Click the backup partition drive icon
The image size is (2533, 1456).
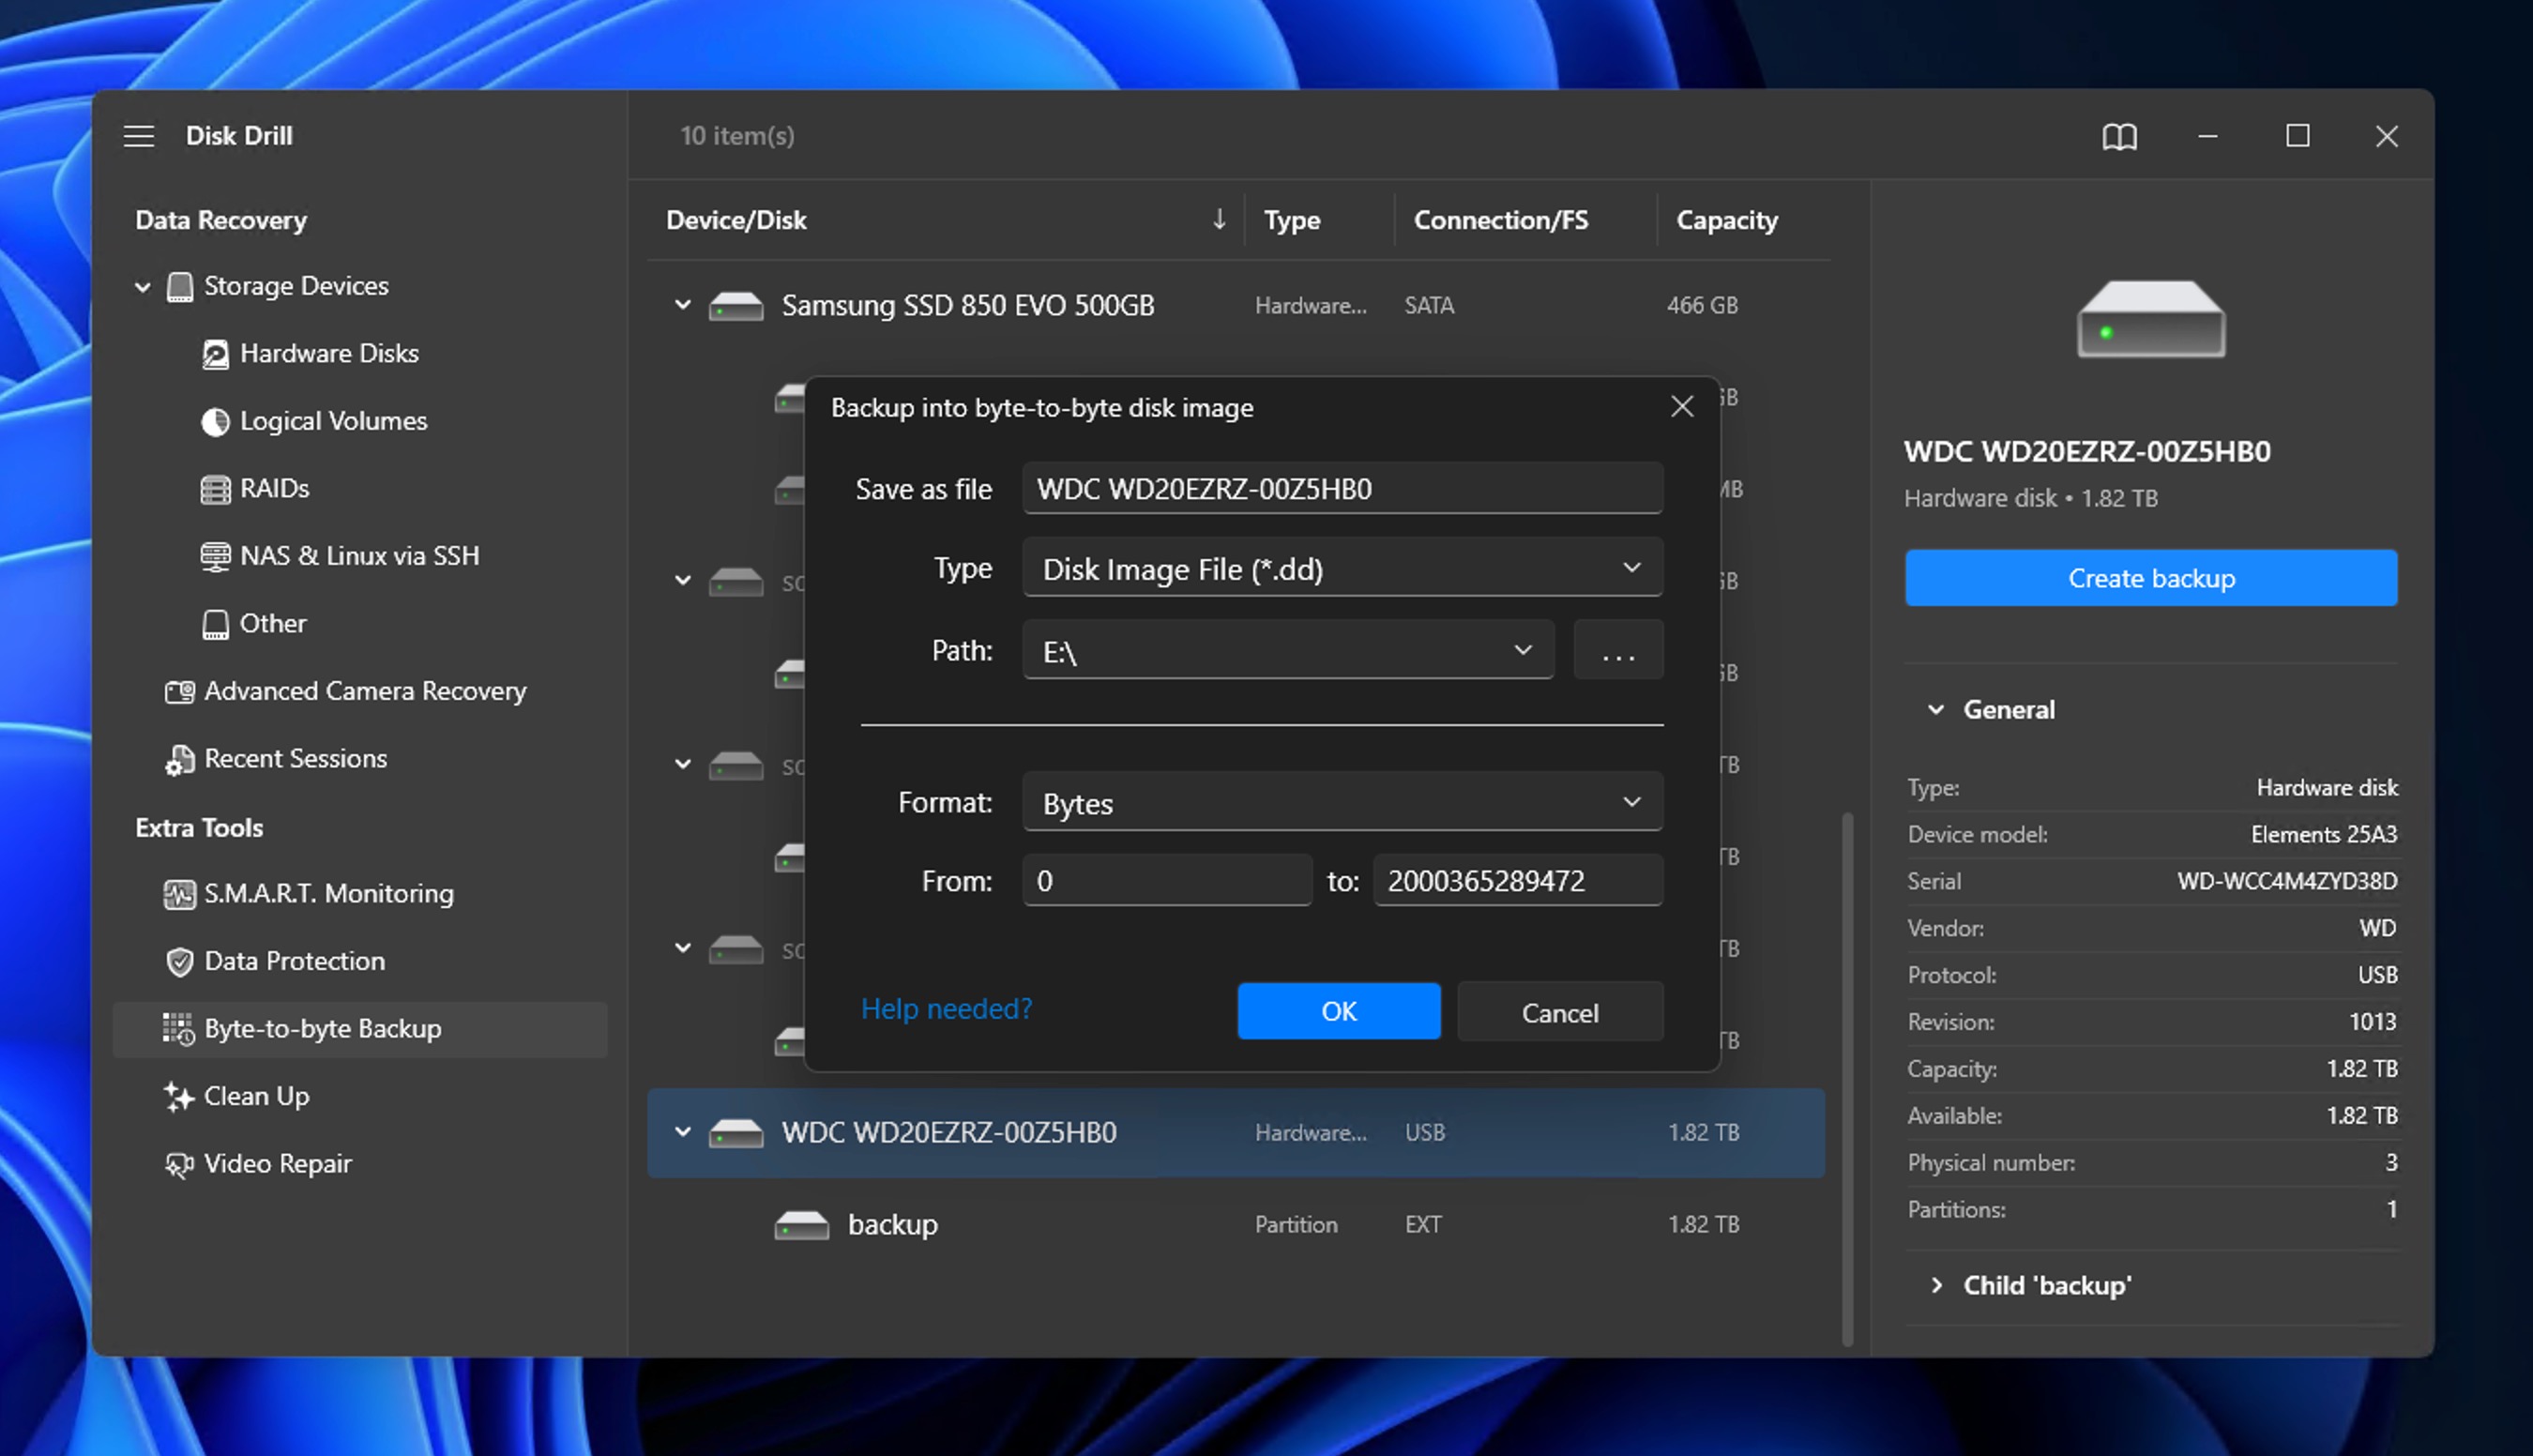pos(802,1225)
